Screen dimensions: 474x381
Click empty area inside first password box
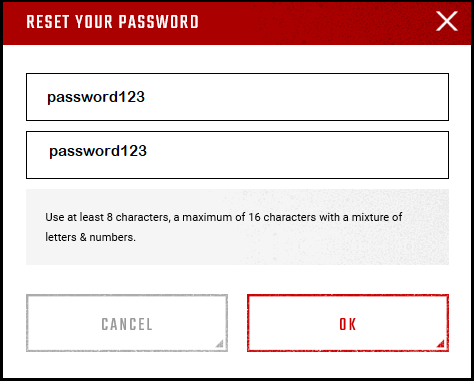[x=297, y=97]
